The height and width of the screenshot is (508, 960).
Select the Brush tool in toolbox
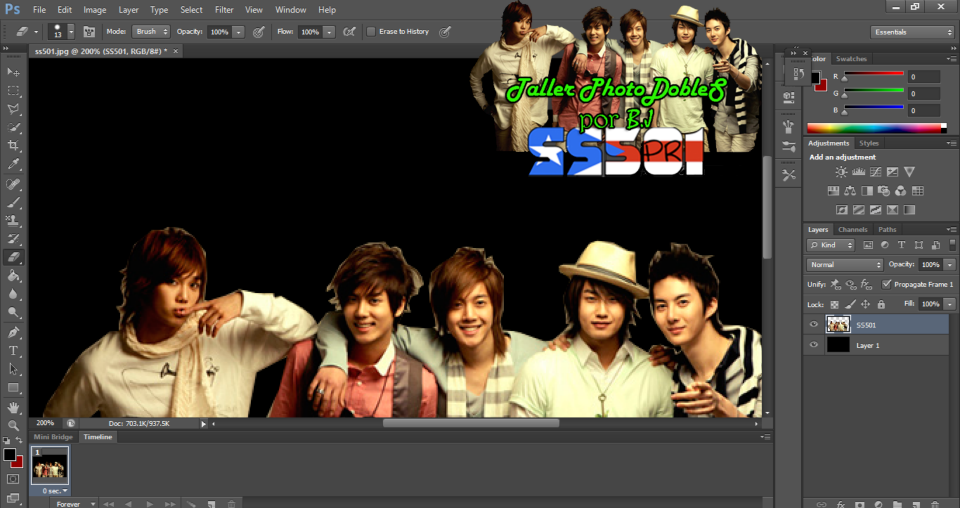coord(13,203)
